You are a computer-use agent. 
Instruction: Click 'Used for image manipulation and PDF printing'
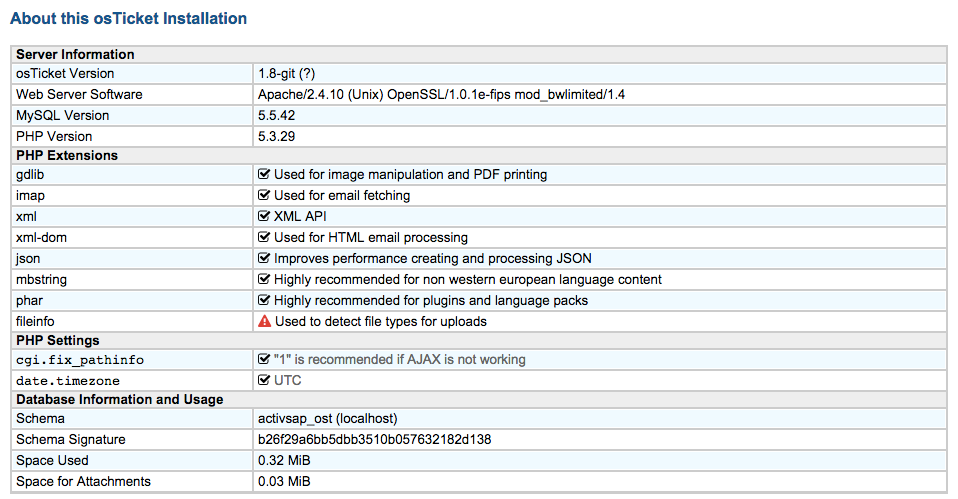point(411,175)
